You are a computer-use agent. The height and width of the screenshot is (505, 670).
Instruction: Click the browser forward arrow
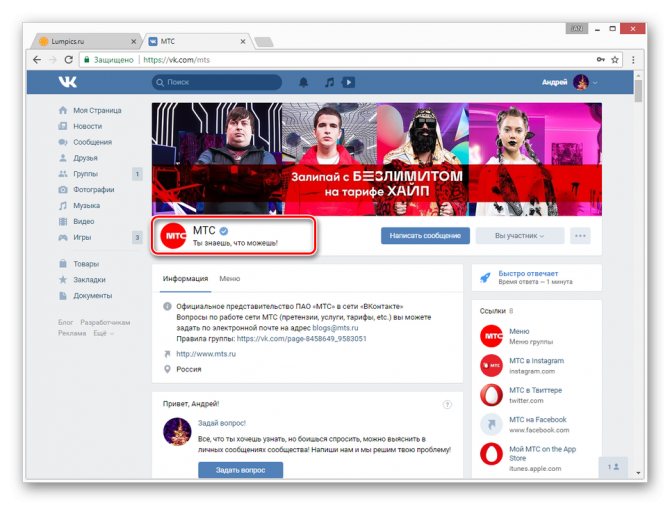click(x=53, y=60)
